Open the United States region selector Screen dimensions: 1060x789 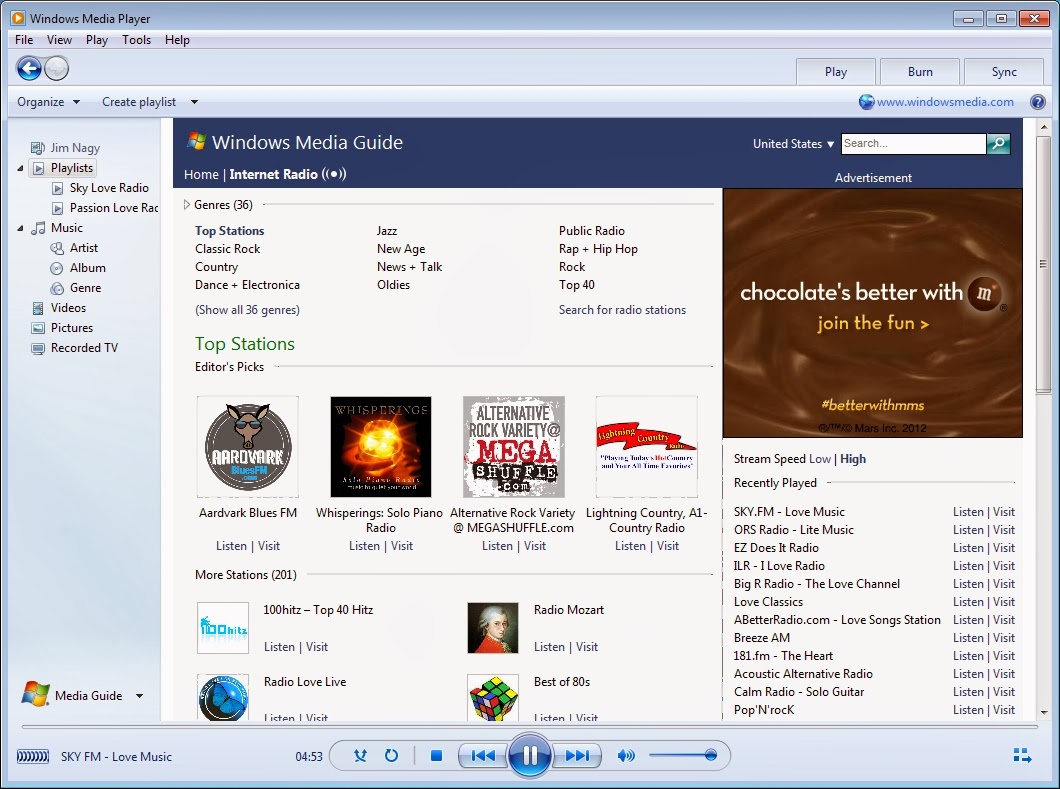click(x=791, y=144)
